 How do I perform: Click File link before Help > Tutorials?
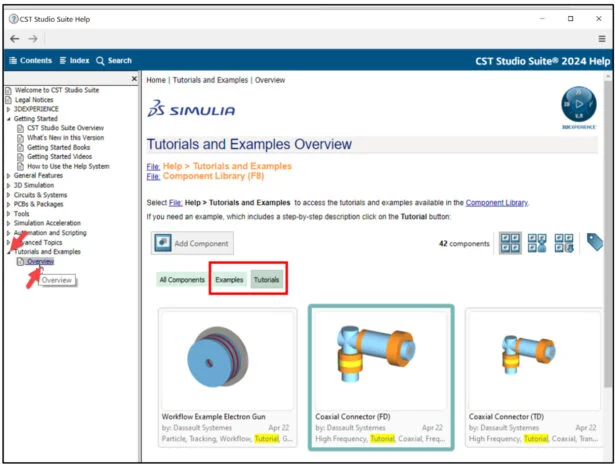click(x=153, y=167)
